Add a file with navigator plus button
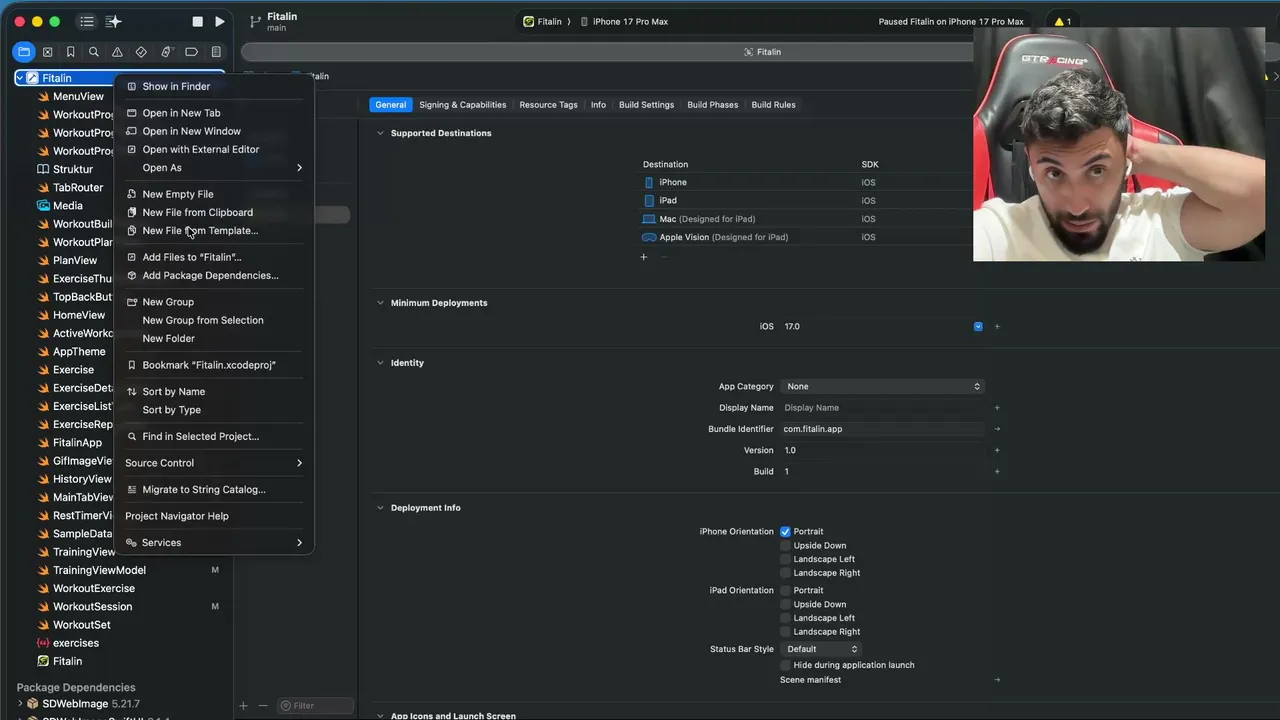Viewport: 1280px width, 720px height. 243,705
